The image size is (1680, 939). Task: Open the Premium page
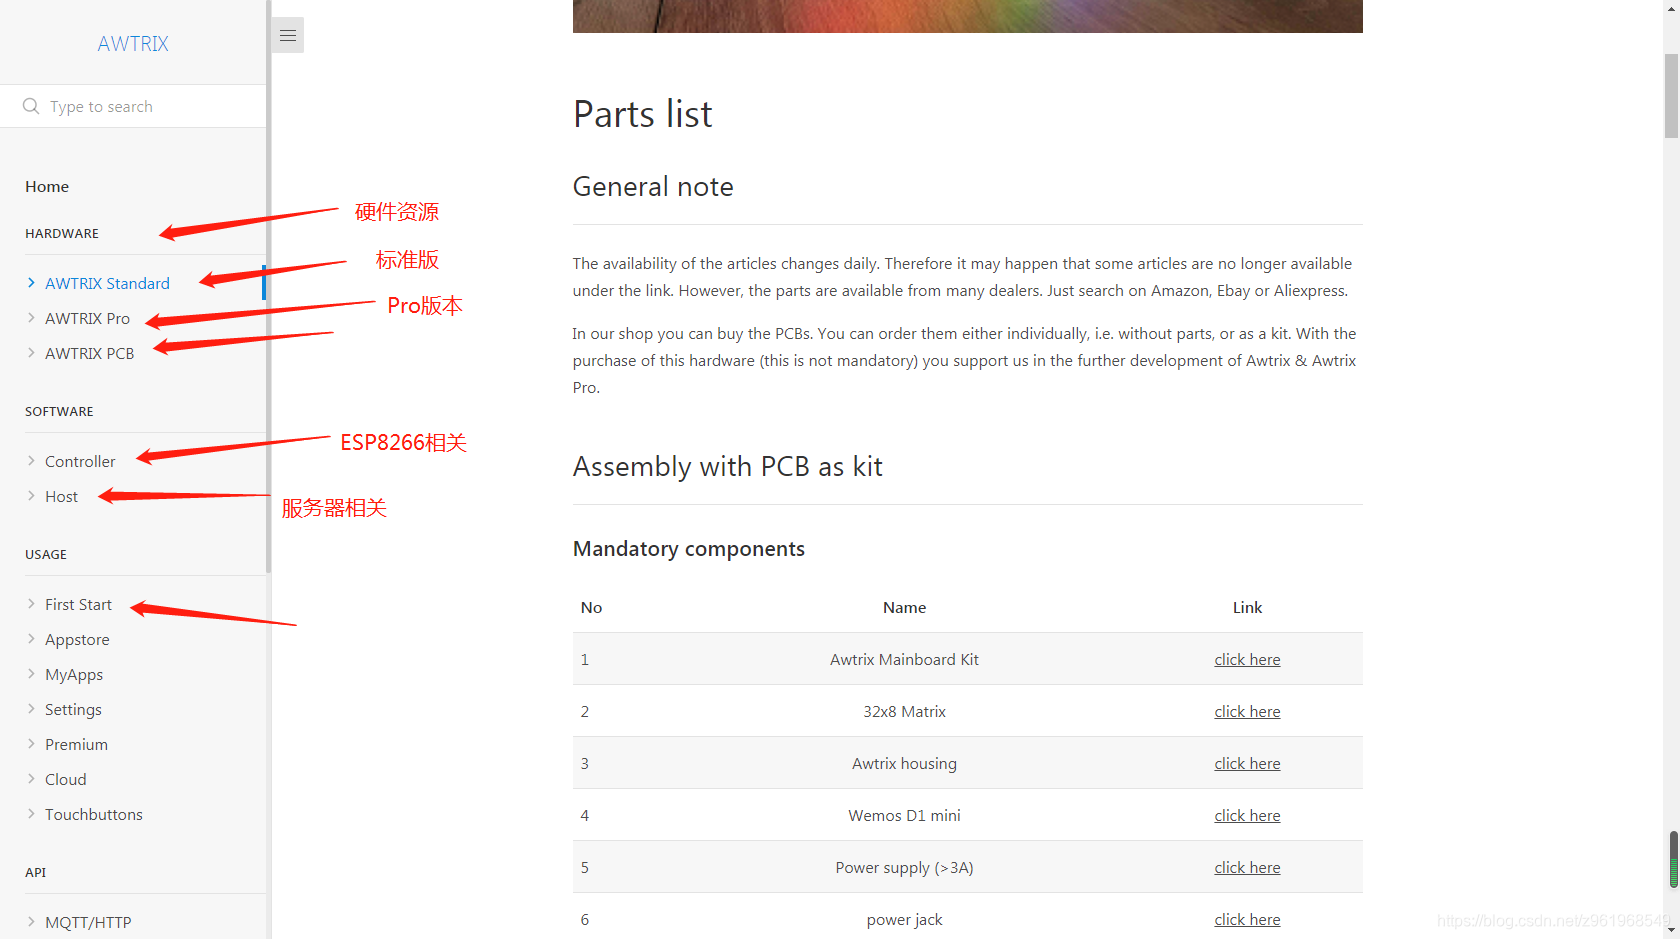point(76,744)
